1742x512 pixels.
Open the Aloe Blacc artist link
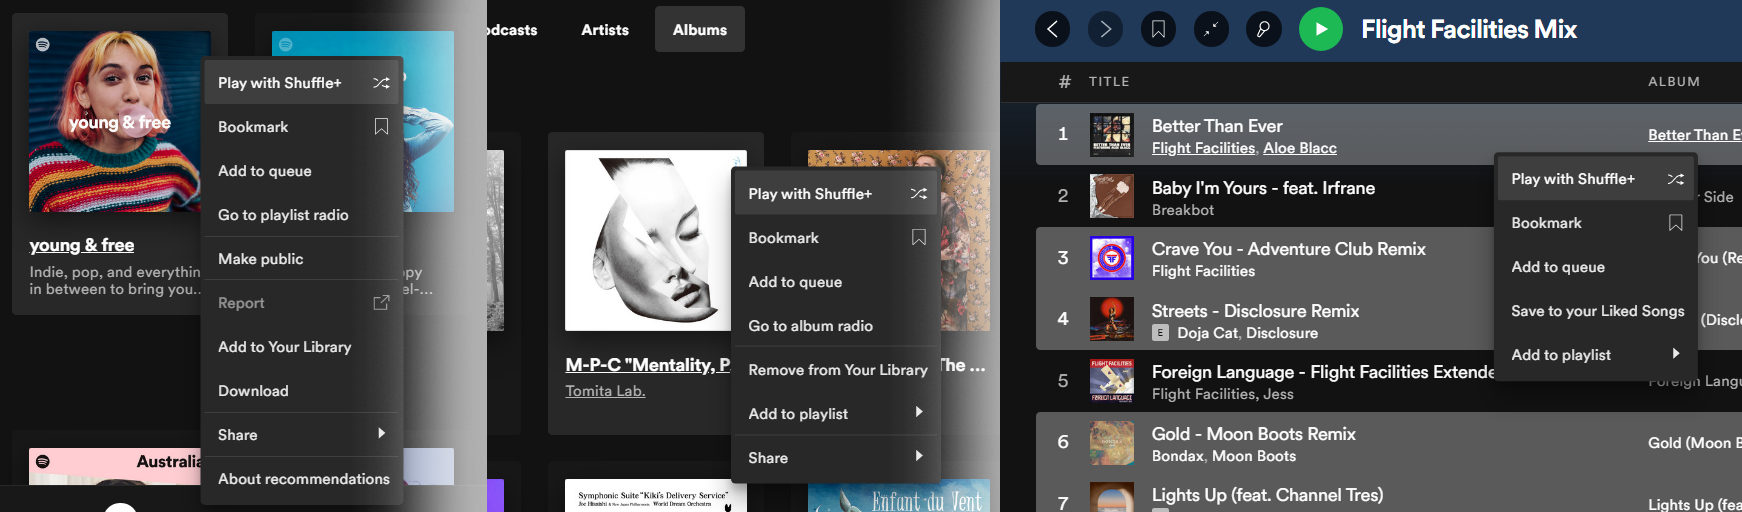coord(1299,148)
